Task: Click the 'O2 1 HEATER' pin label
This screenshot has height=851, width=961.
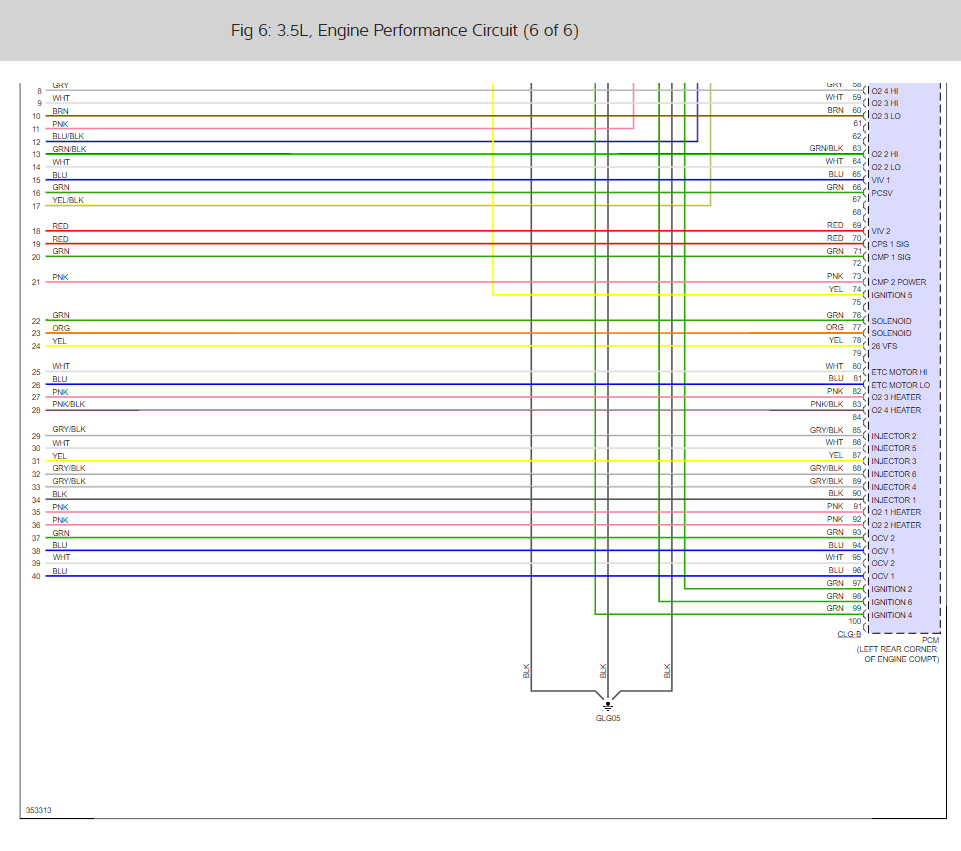Action: point(896,512)
